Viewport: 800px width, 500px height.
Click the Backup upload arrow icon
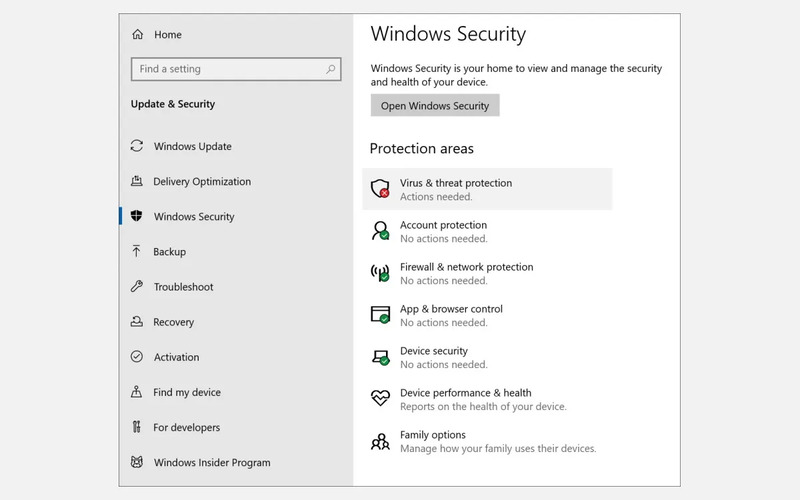(x=136, y=251)
